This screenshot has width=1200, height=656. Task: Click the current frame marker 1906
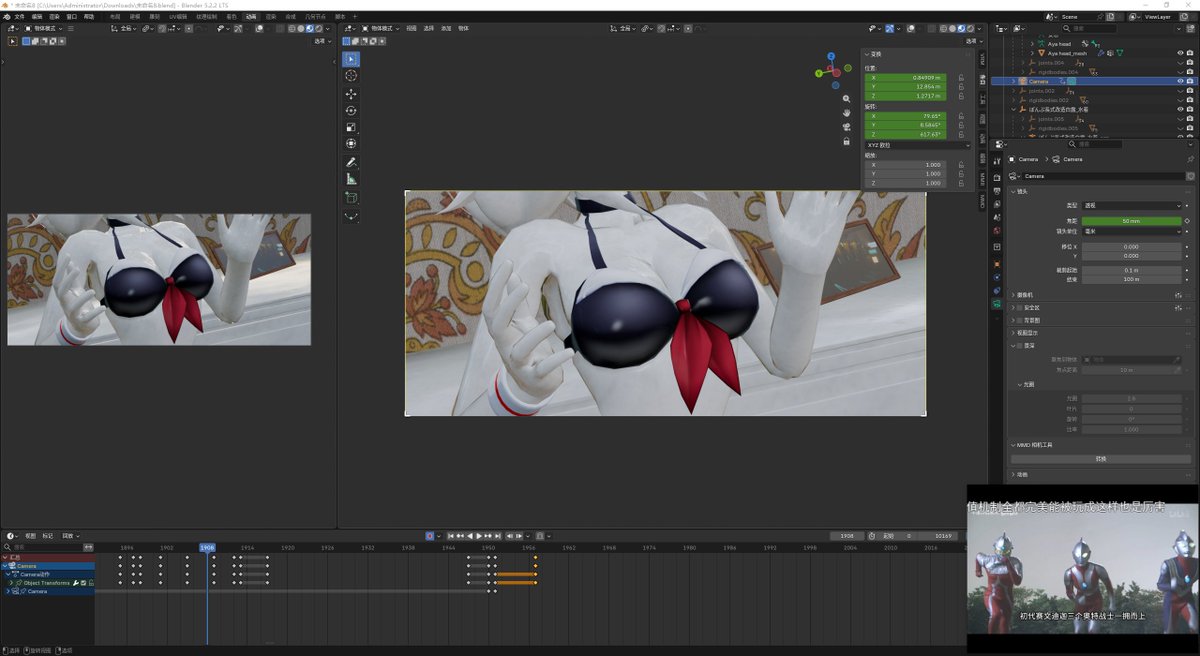coord(207,548)
